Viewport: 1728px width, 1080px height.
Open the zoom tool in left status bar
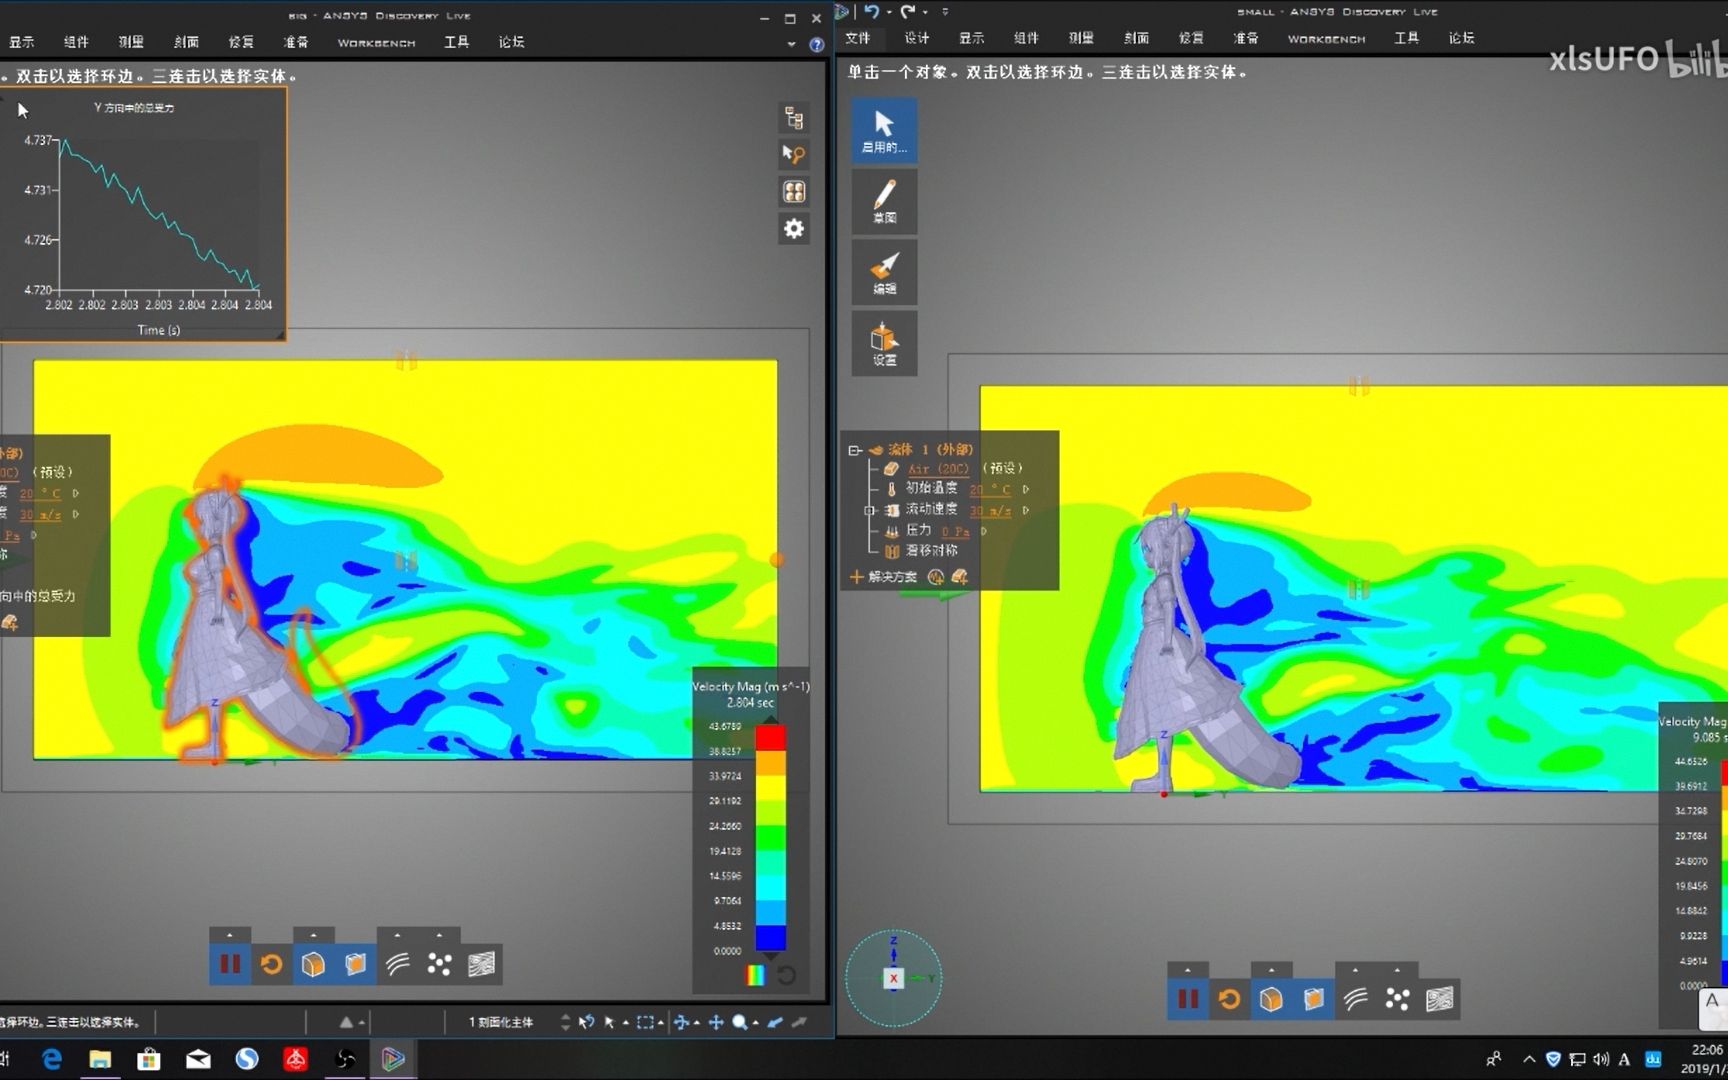coord(740,1022)
